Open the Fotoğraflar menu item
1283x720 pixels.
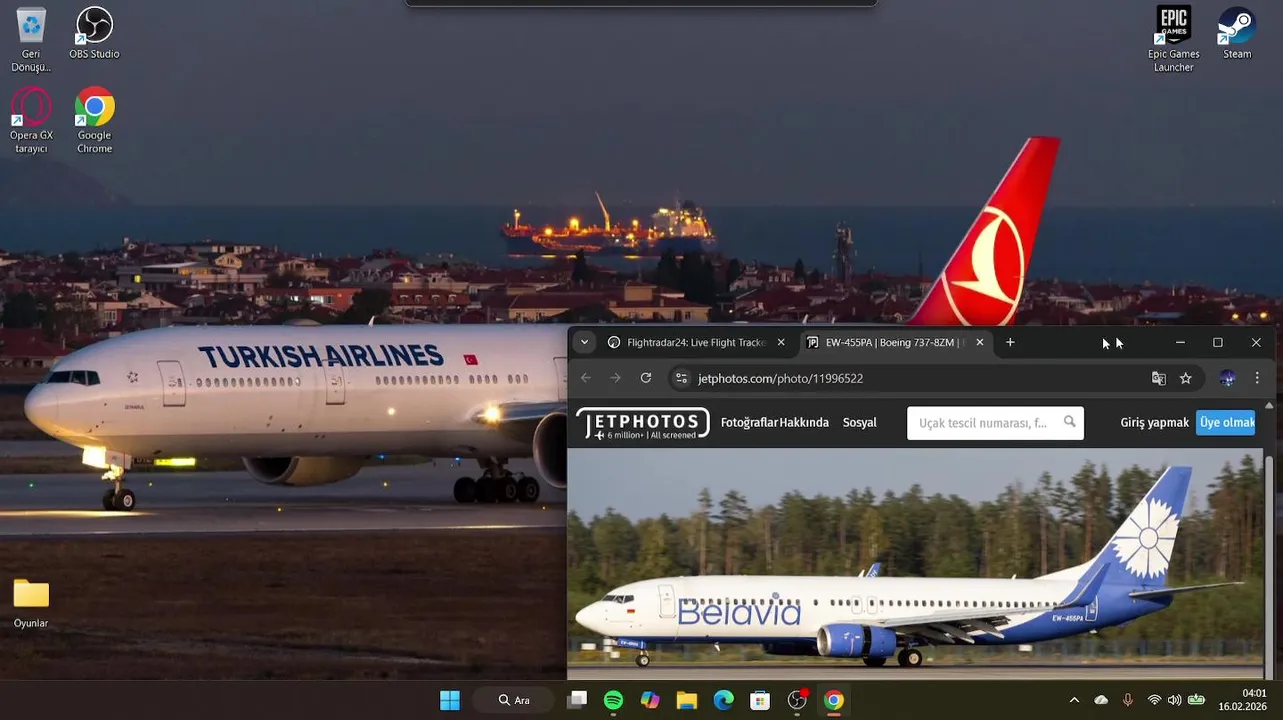tap(748, 423)
